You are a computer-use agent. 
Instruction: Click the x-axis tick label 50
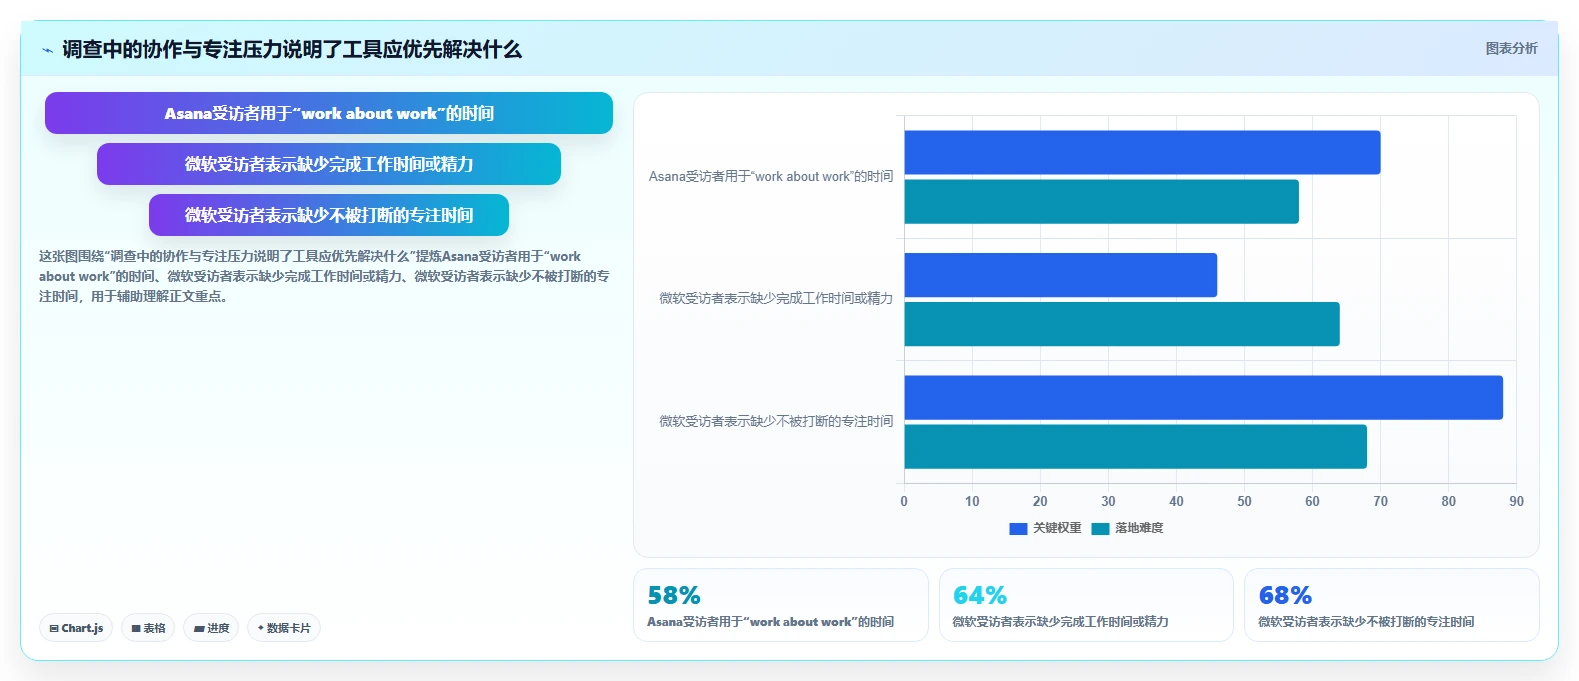[x=1244, y=502]
